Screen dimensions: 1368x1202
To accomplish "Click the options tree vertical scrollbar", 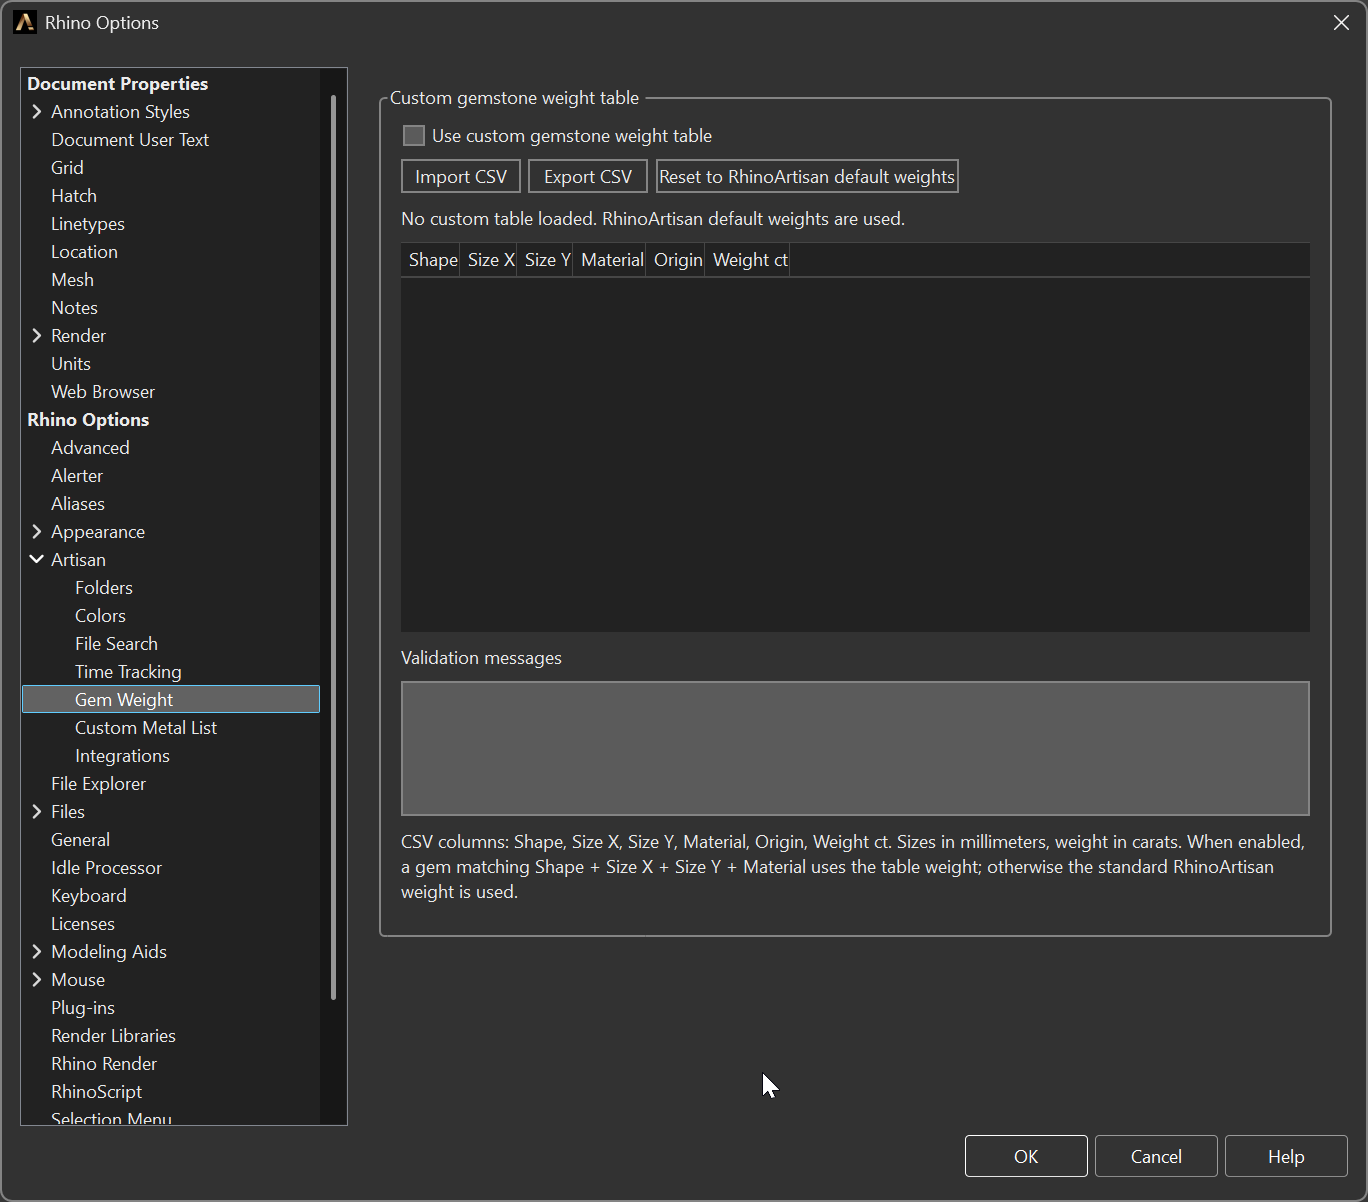I will click(333, 547).
